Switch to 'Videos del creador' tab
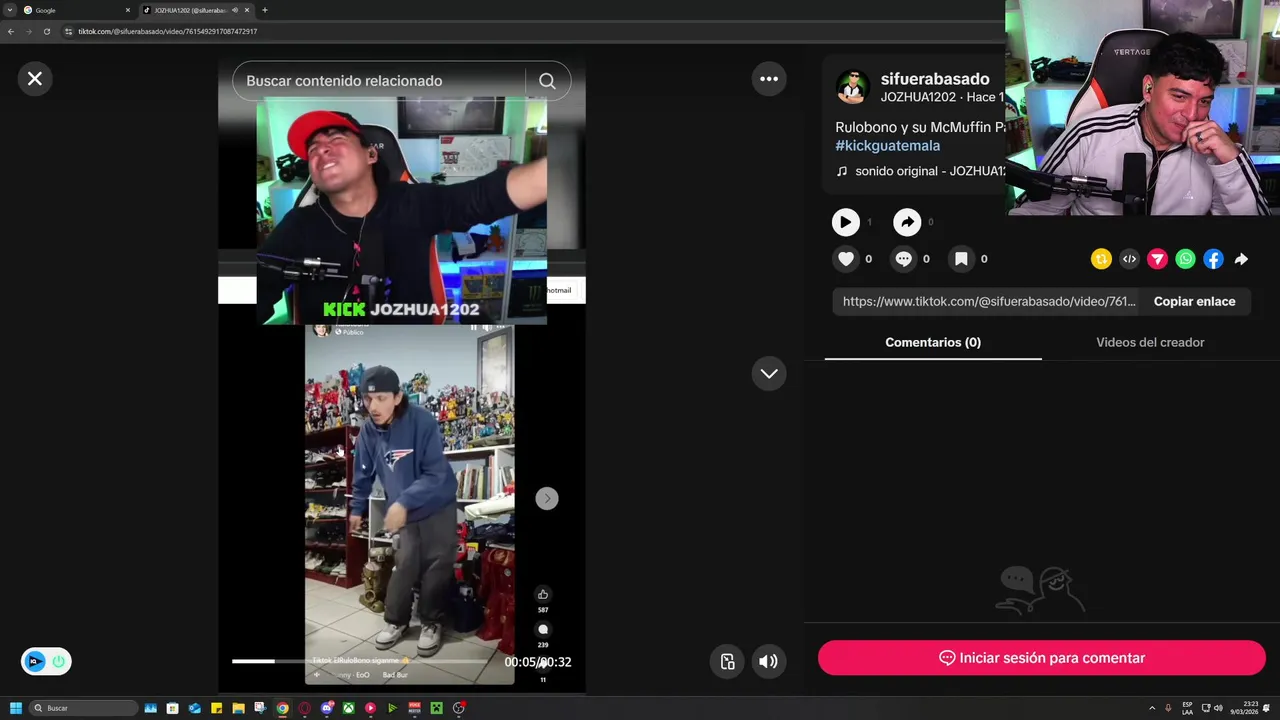 pyautogui.click(x=1150, y=342)
